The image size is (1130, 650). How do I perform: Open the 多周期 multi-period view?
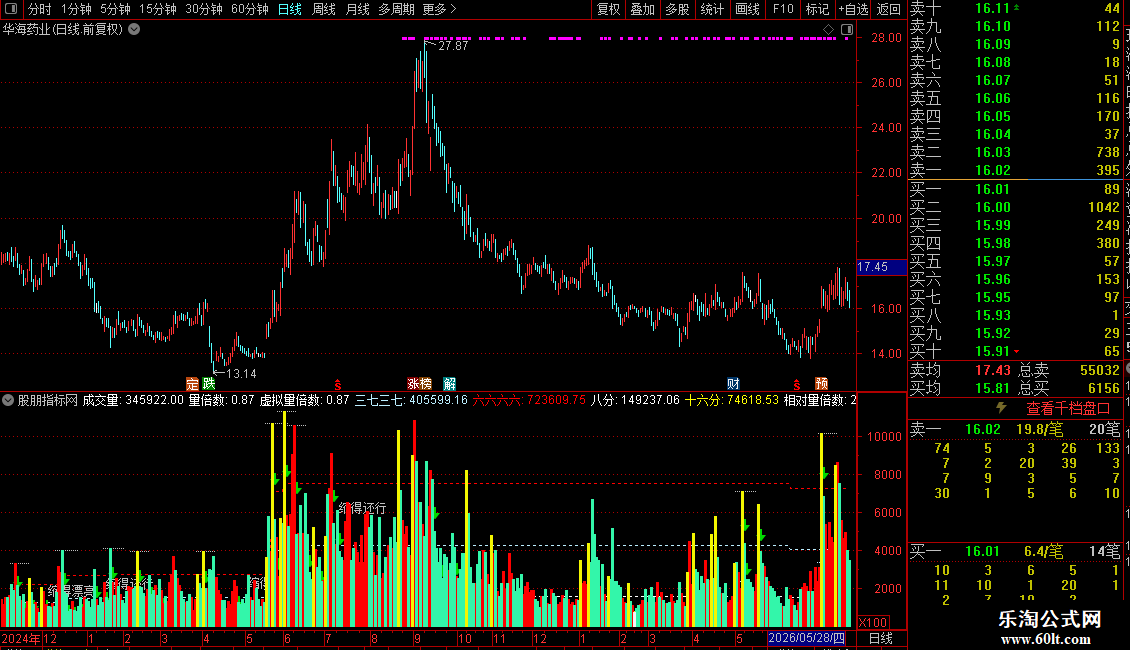pyautogui.click(x=396, y=9)
